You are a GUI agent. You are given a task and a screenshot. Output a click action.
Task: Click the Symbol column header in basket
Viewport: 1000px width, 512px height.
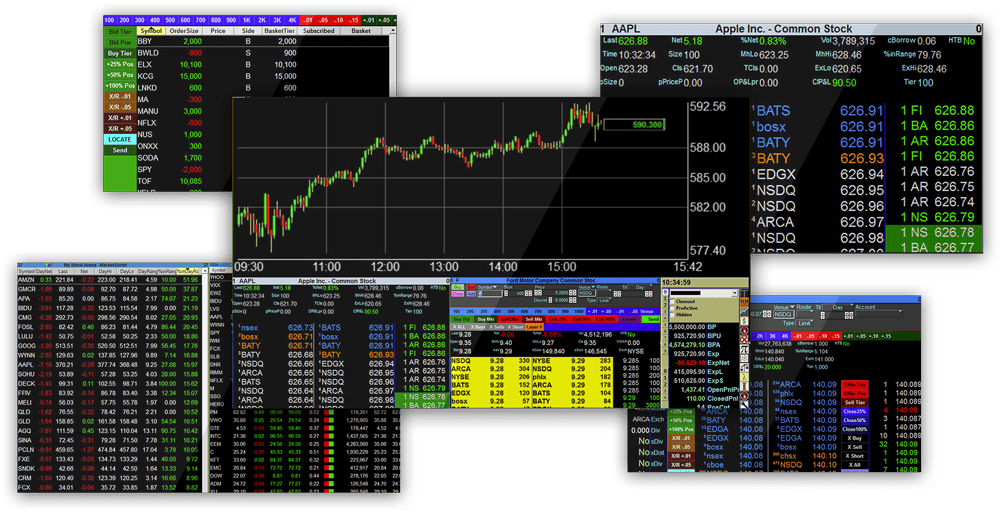151,31
